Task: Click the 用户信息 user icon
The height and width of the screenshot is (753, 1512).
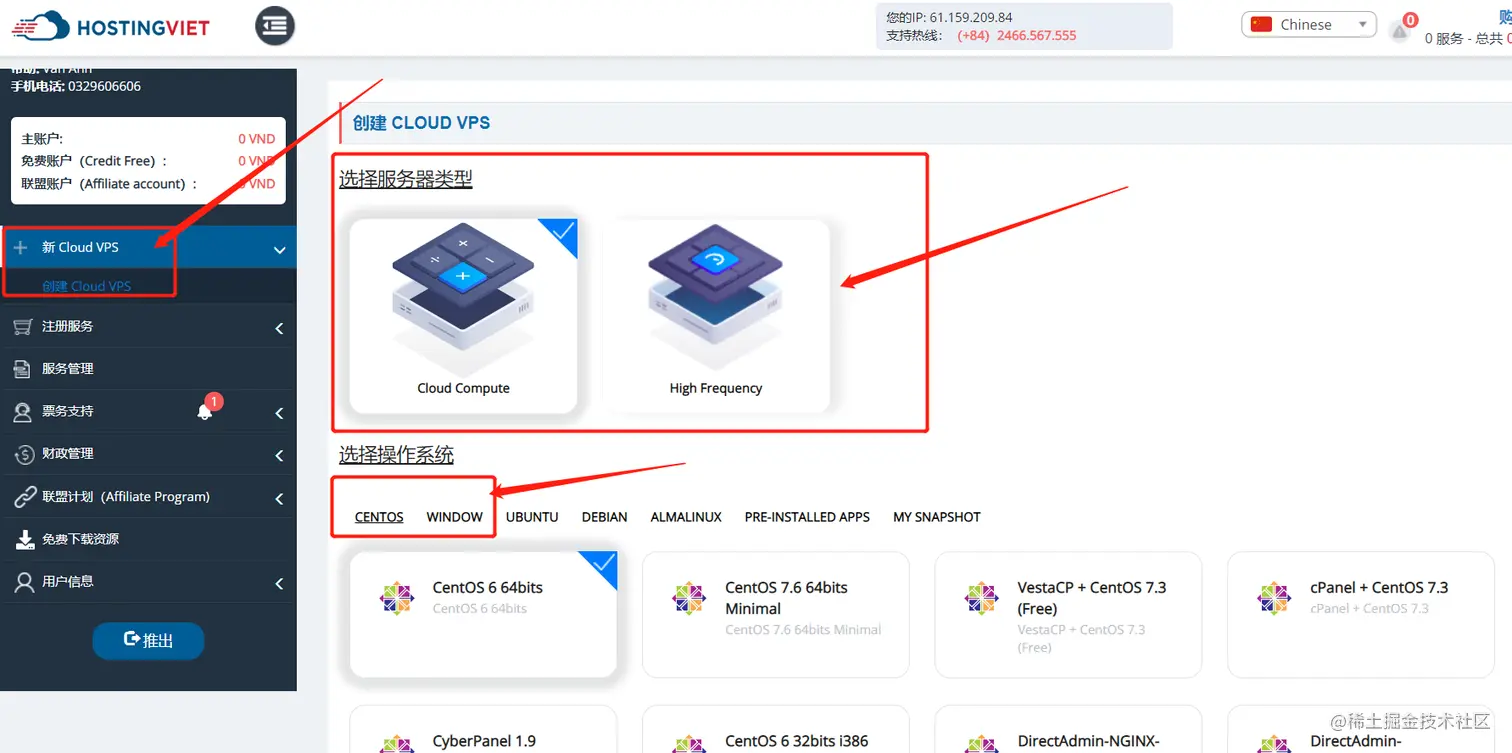Action: (24, 582)
